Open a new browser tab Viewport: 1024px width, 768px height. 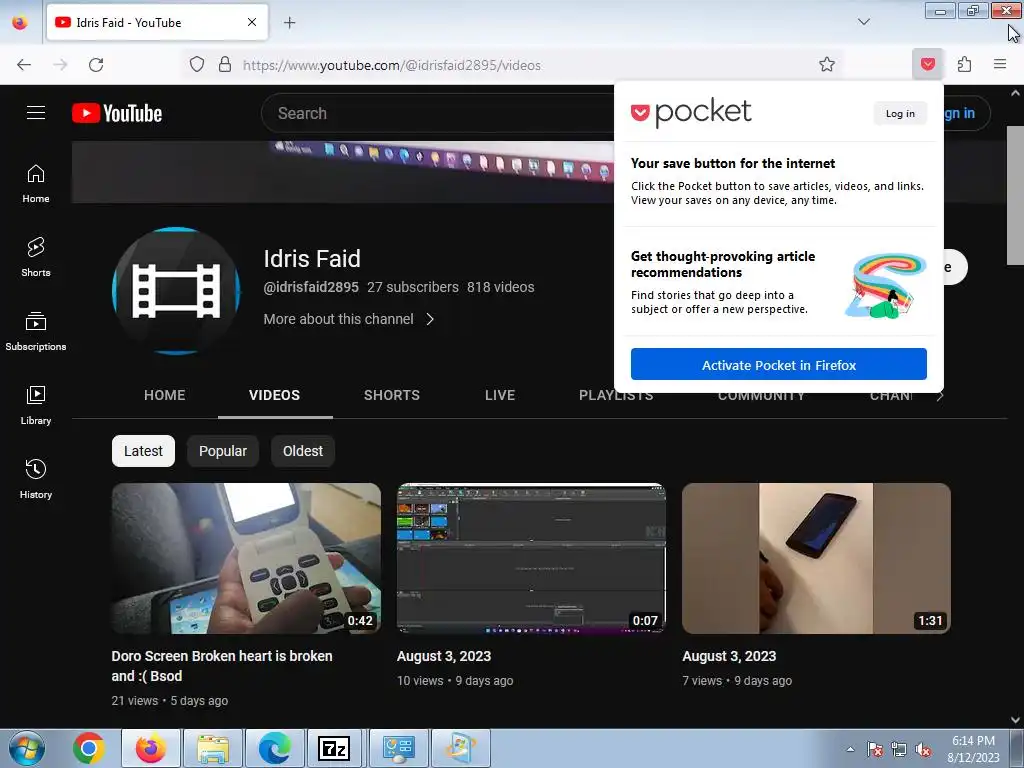point(289,23)
